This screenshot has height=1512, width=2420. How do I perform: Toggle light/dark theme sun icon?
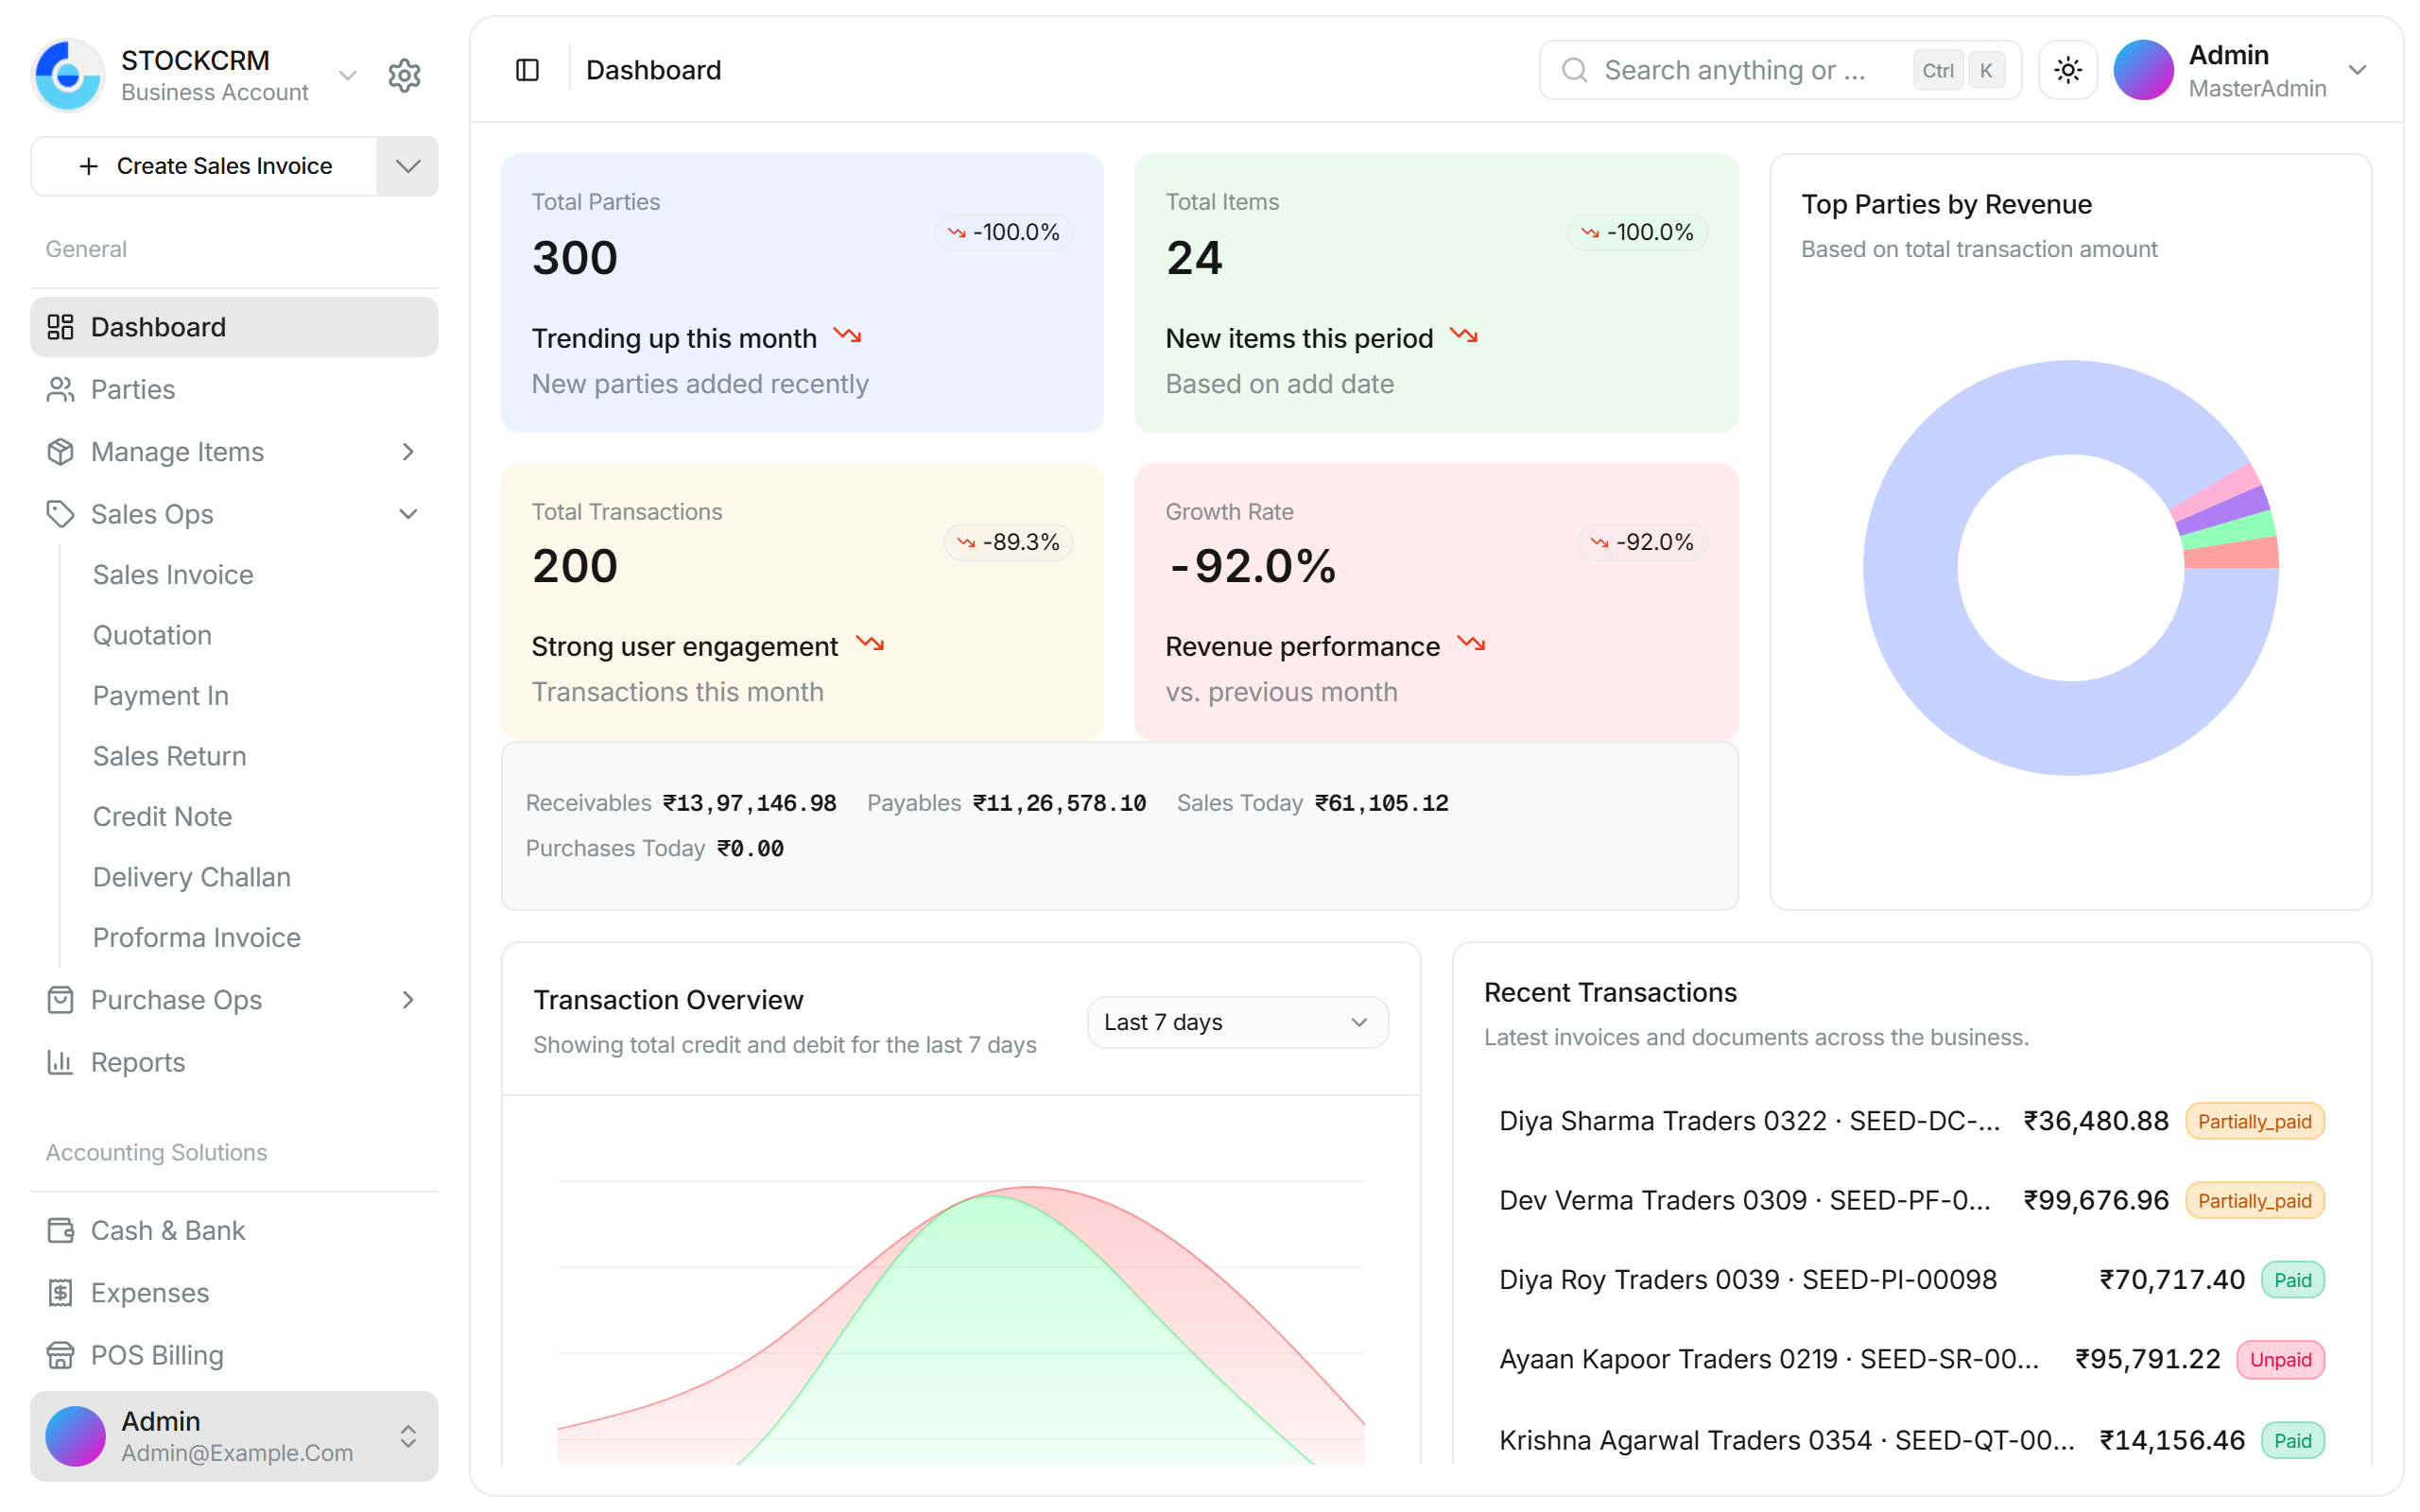(2067, 70)
